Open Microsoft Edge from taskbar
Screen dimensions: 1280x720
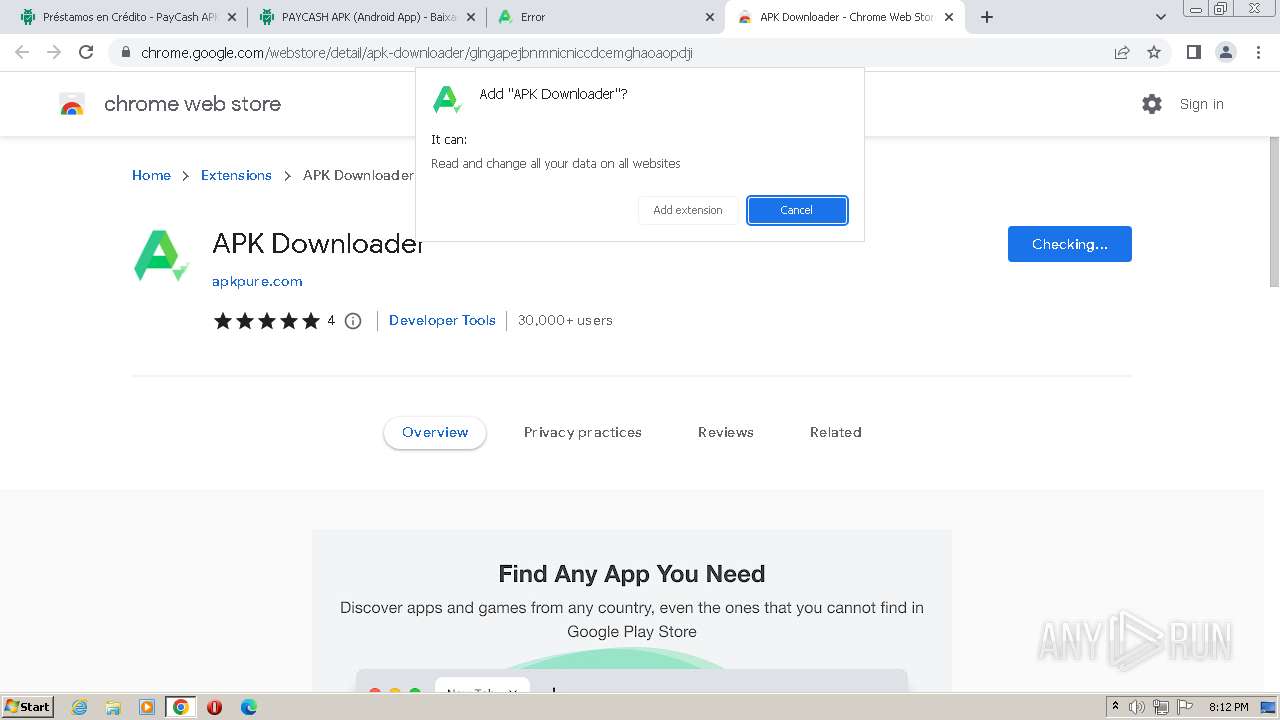pos(248,707)
